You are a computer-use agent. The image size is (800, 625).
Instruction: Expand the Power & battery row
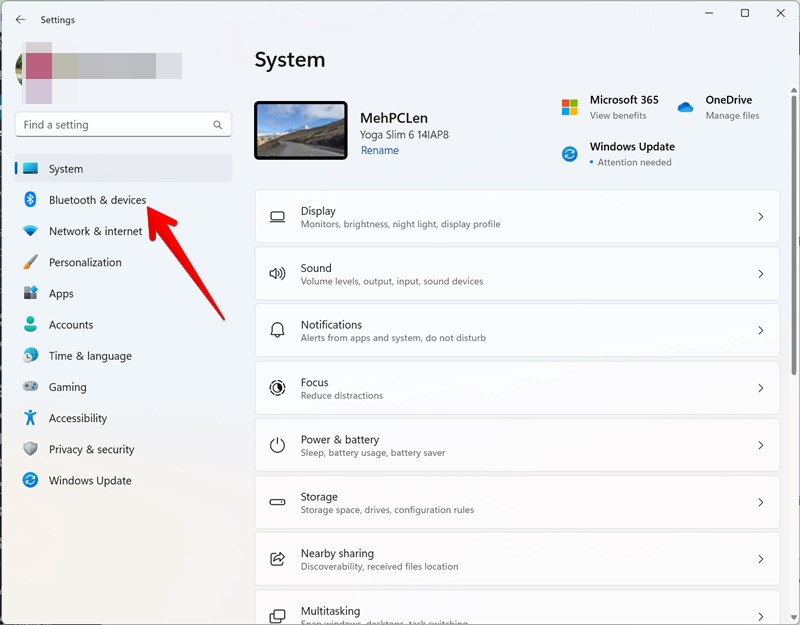[767, 444]
